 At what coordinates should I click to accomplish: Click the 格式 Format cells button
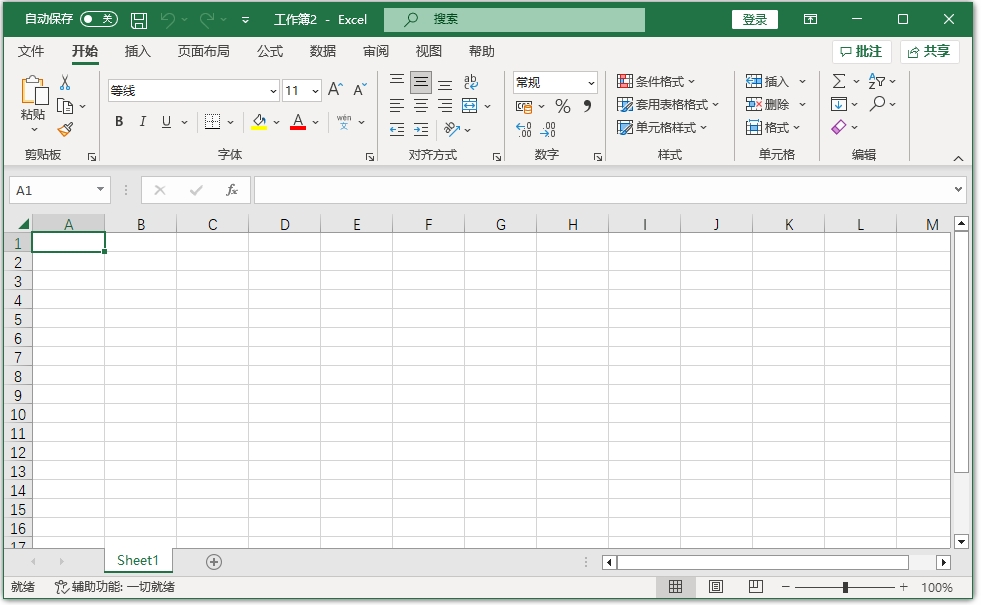(774, 128)
